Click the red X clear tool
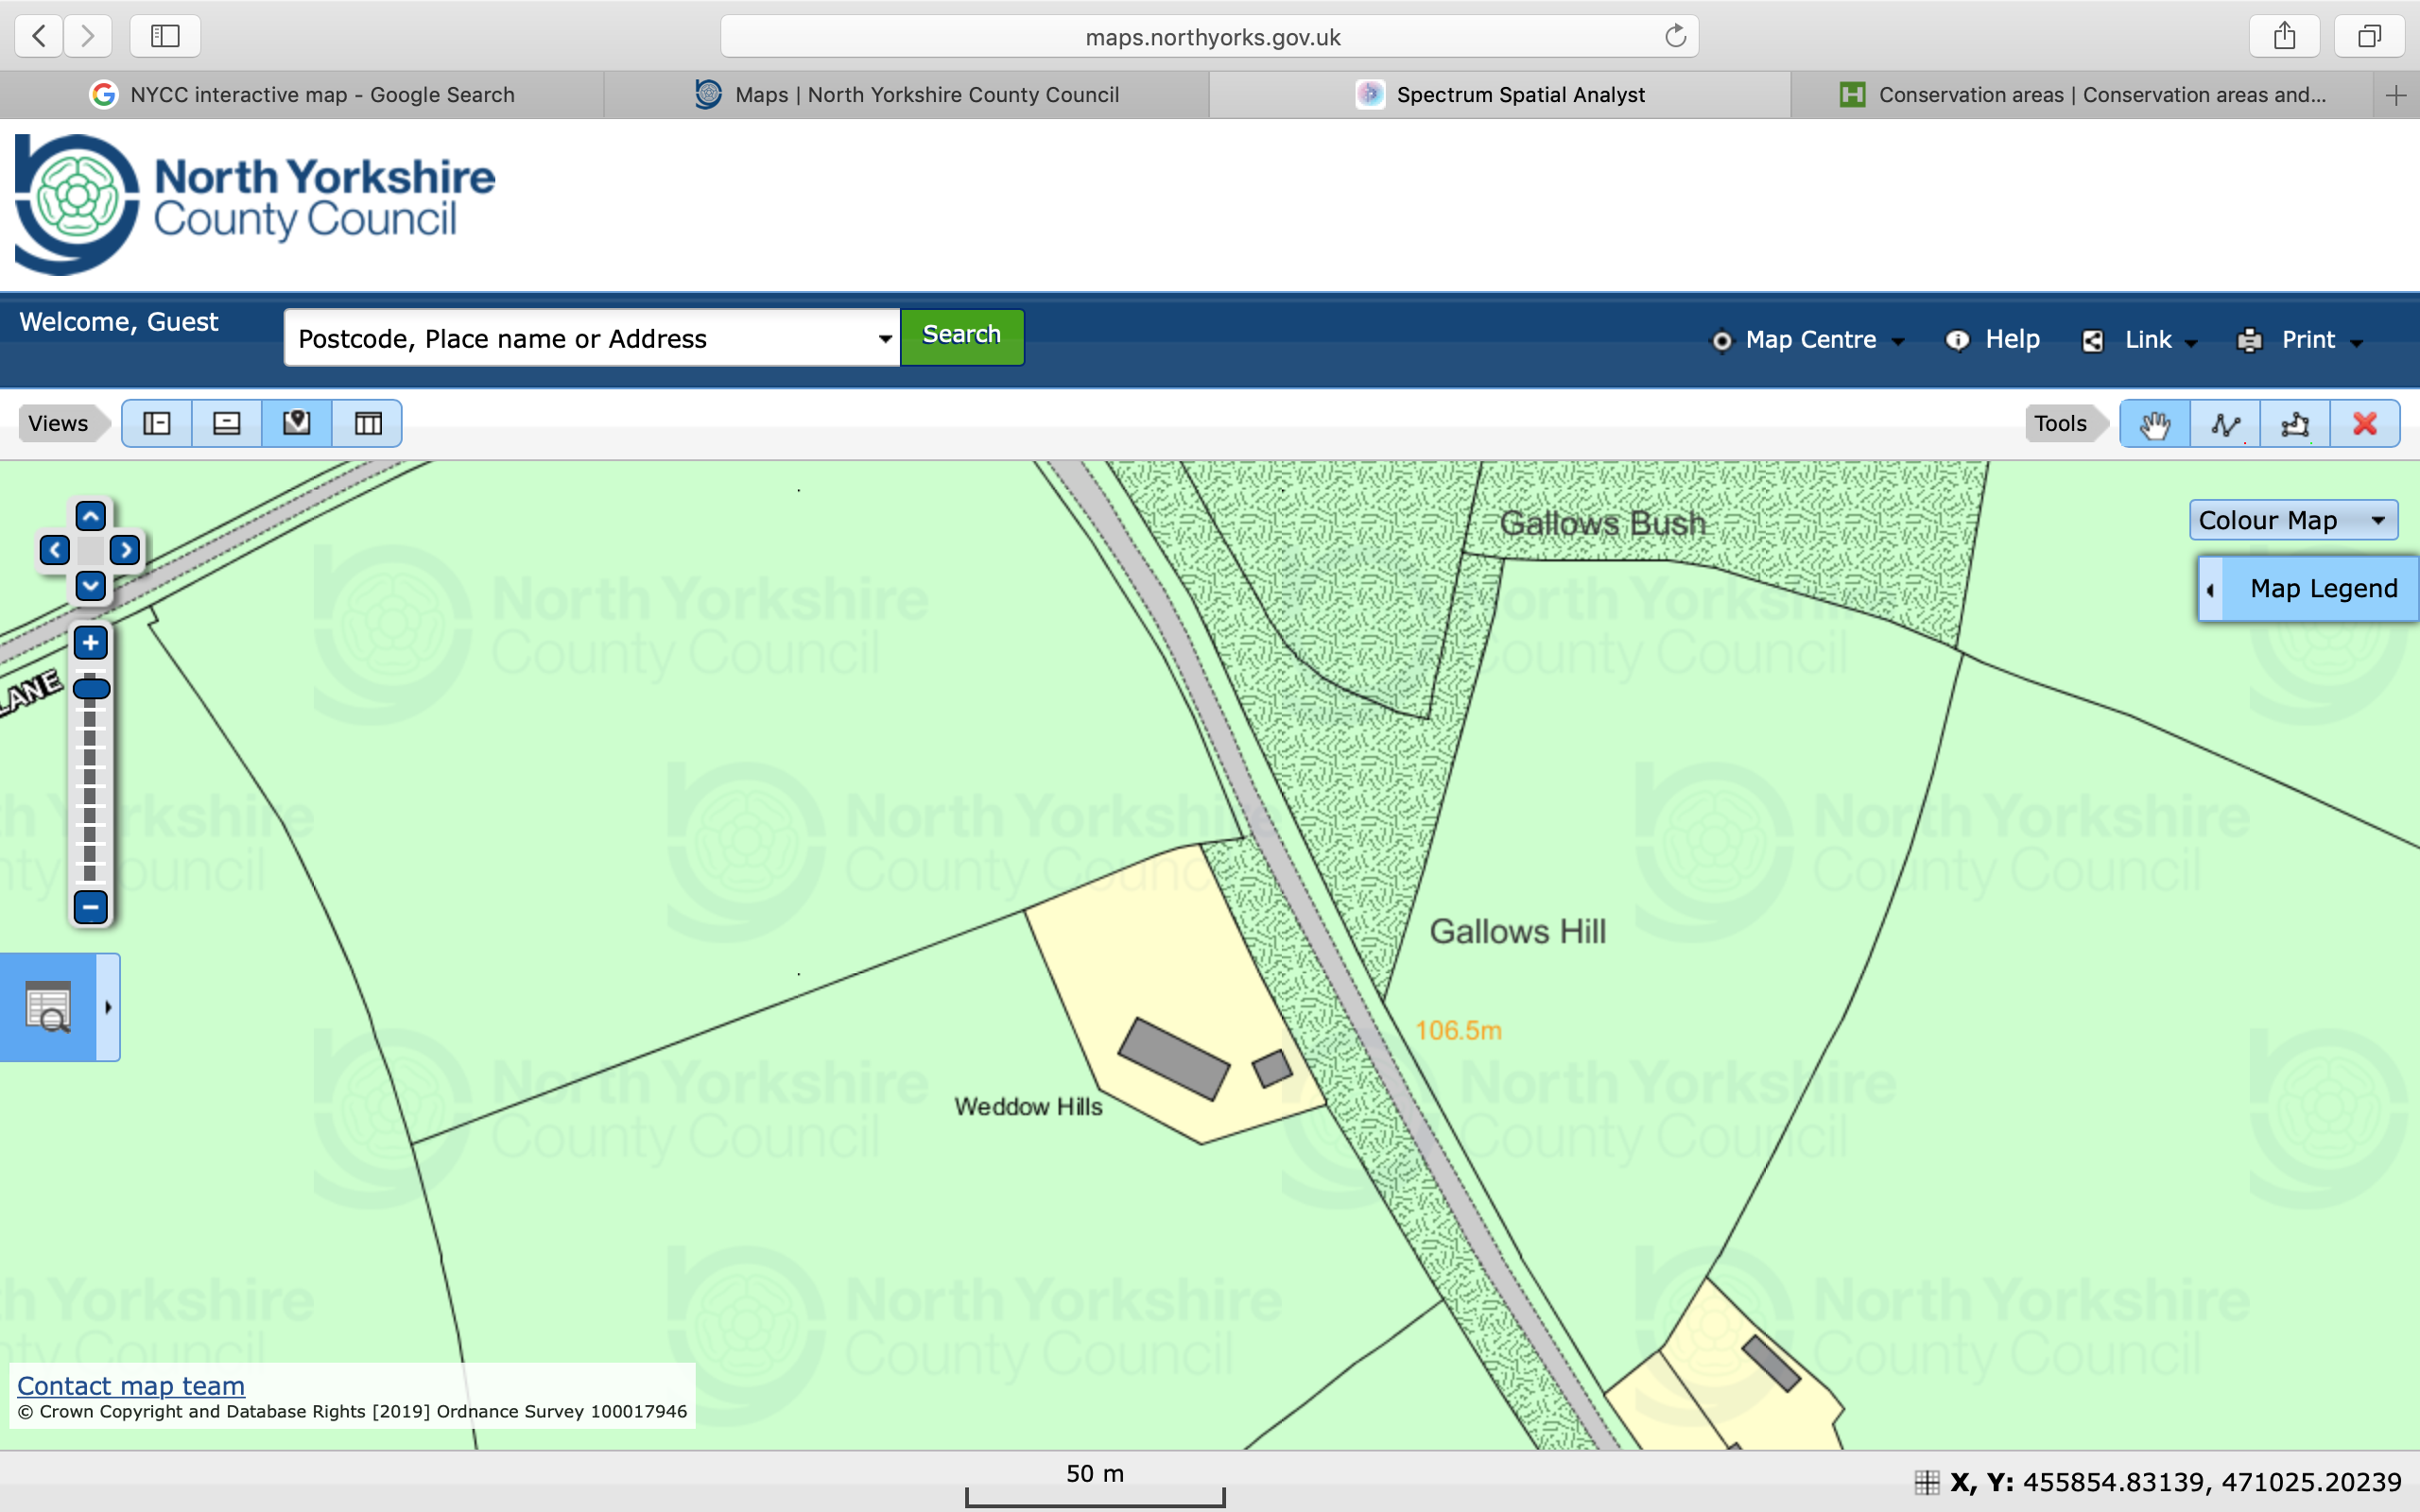 (x=2365, y=424)
